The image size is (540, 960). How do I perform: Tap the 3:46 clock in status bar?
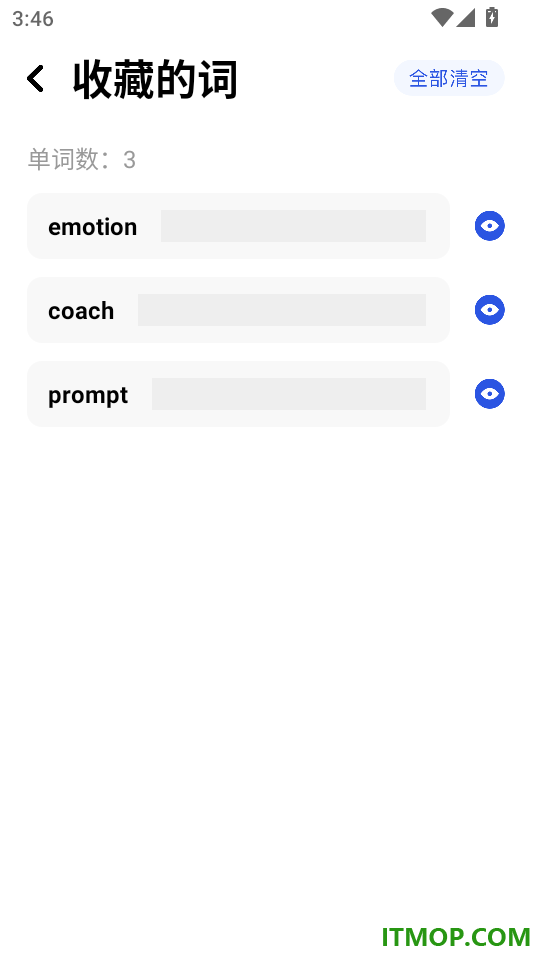[x=32, y=18]
